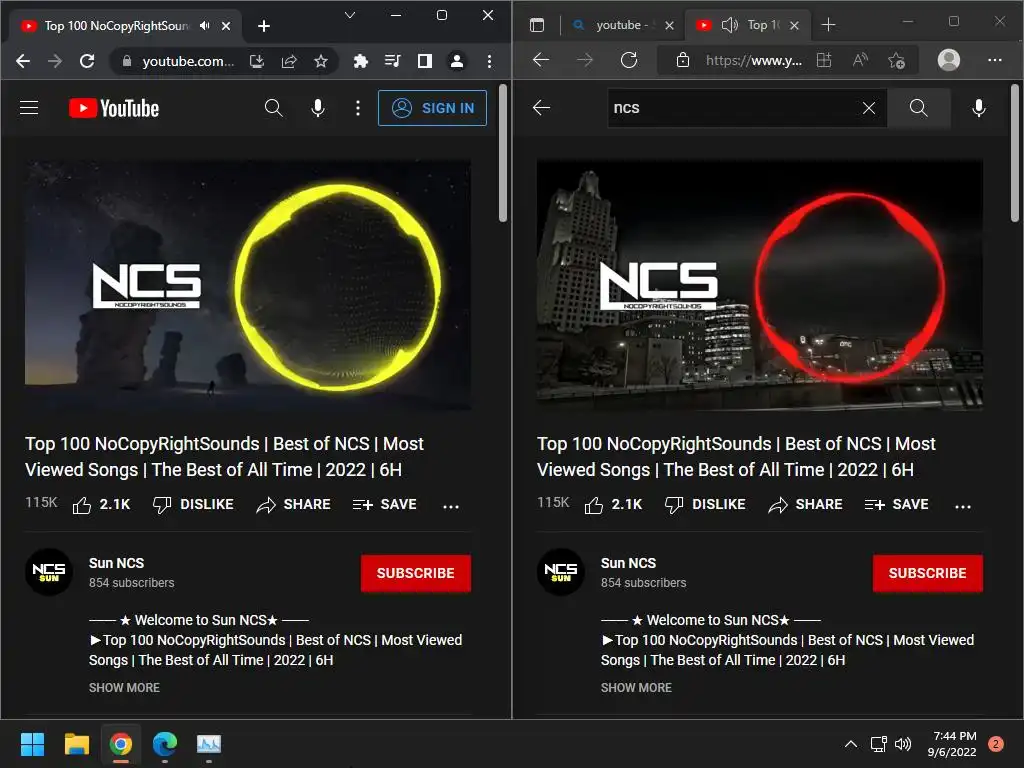Open Edge settings and more menu
Image resolution: width=1024 pixels, height=768 pixels.
click(x=995, y=60)
